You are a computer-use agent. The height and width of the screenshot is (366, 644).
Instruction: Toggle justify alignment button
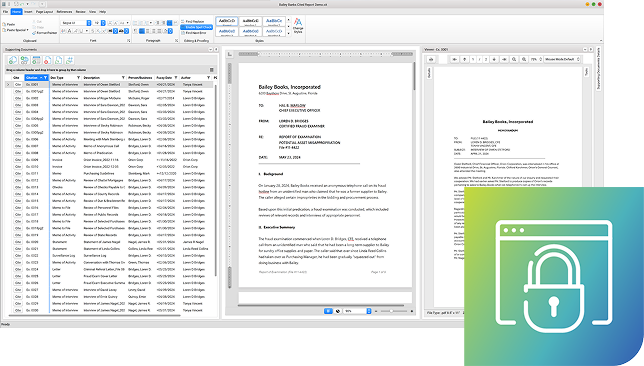[159, 31]
